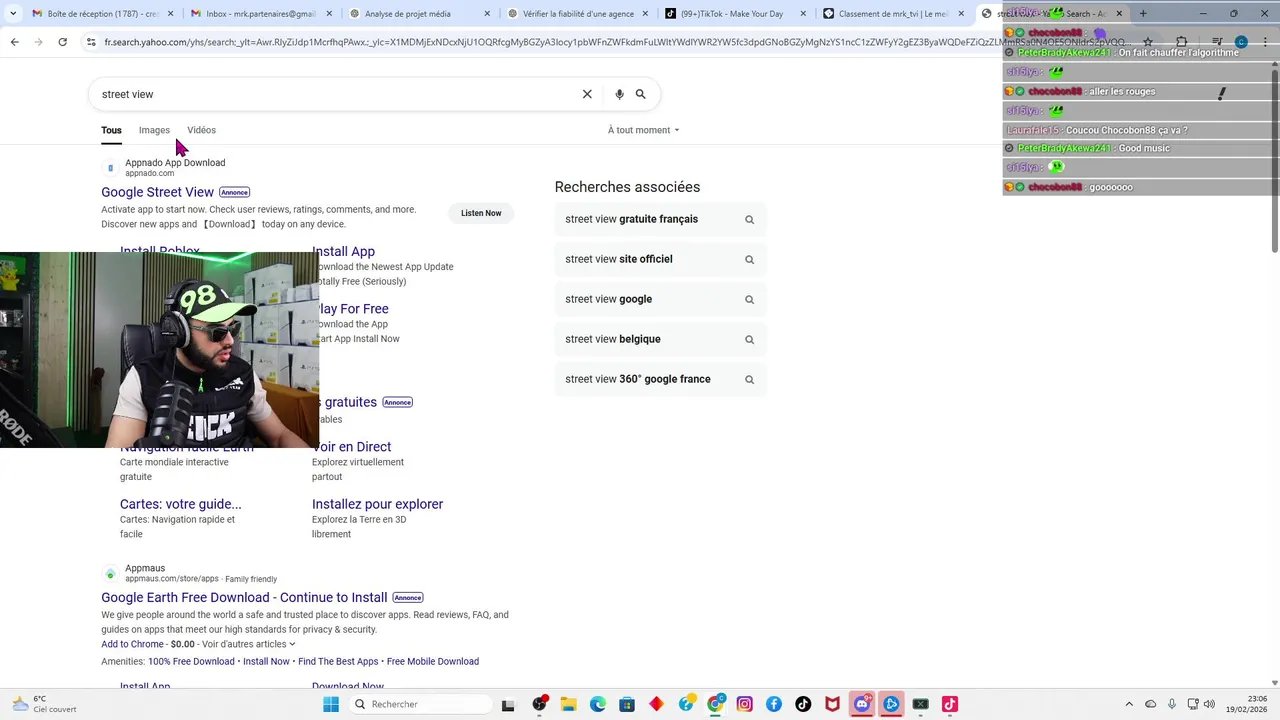Show hidden system tray icons
Viewport: 1280px width, 720px height.
tap(1129, 704)
